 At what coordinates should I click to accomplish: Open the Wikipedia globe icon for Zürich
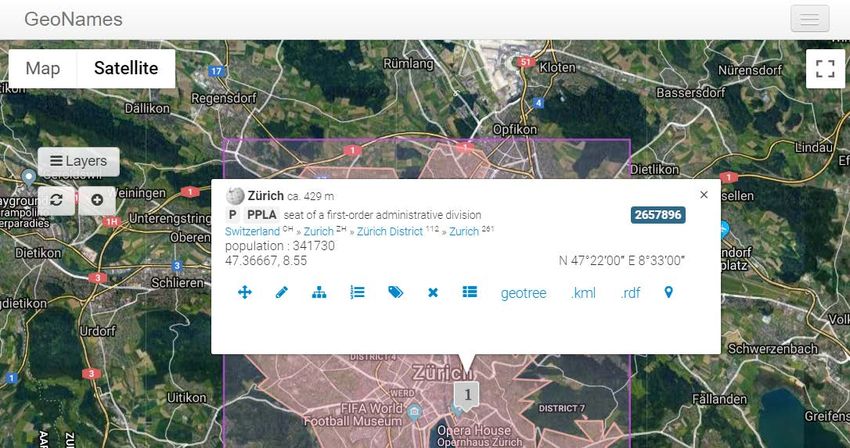pos(235,196)
